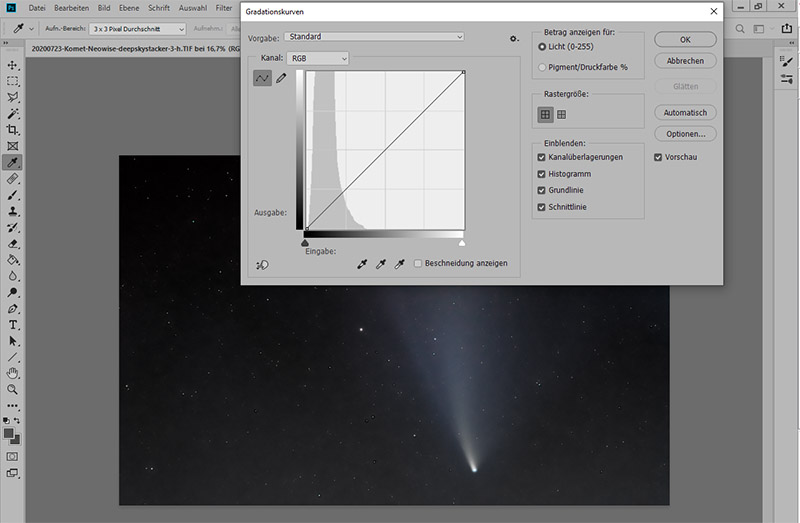Select the Healing Brush tool

pyautogui.click(x=13, y=179)
